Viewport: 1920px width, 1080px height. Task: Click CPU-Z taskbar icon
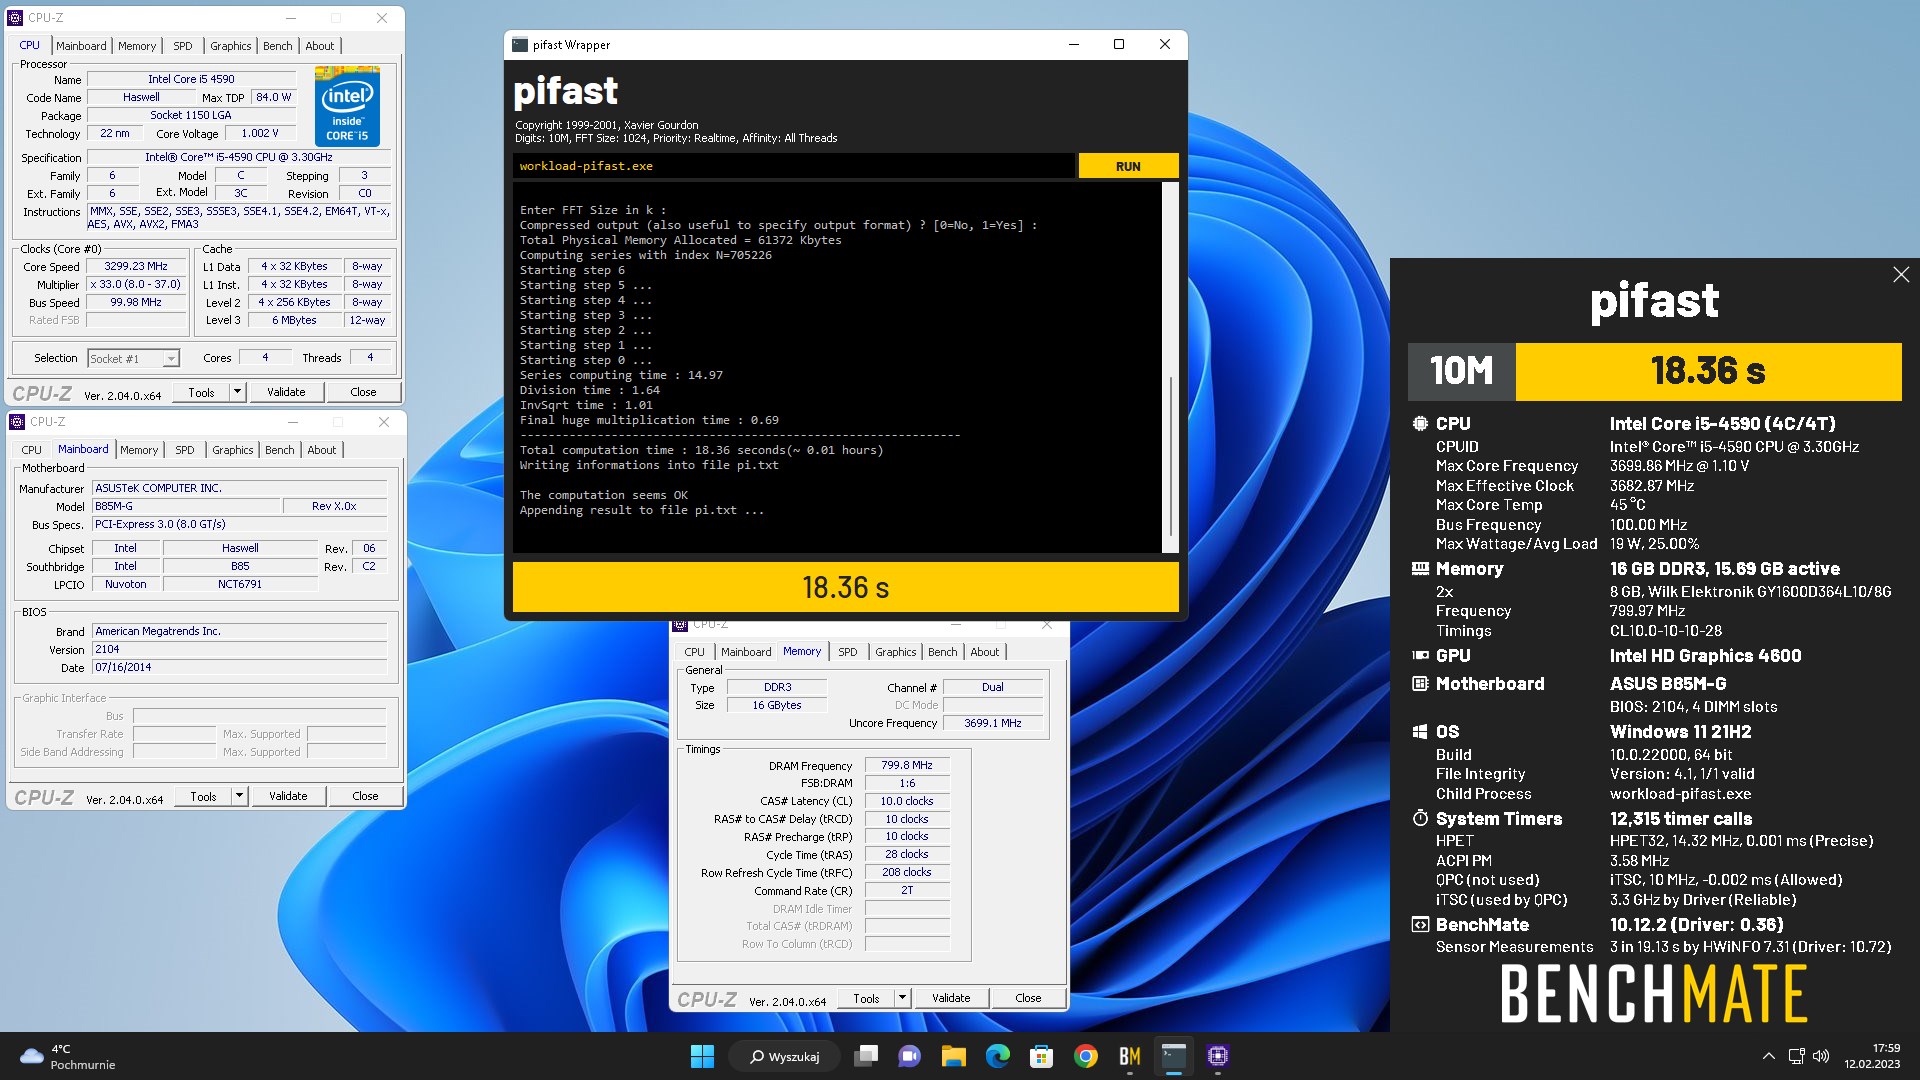[1217, 1056]
